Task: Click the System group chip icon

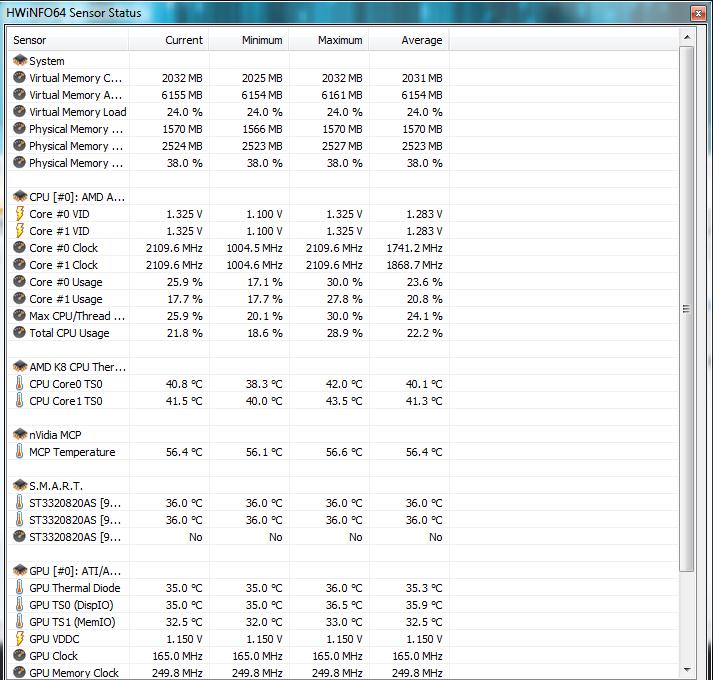Action: coord(20,60)
